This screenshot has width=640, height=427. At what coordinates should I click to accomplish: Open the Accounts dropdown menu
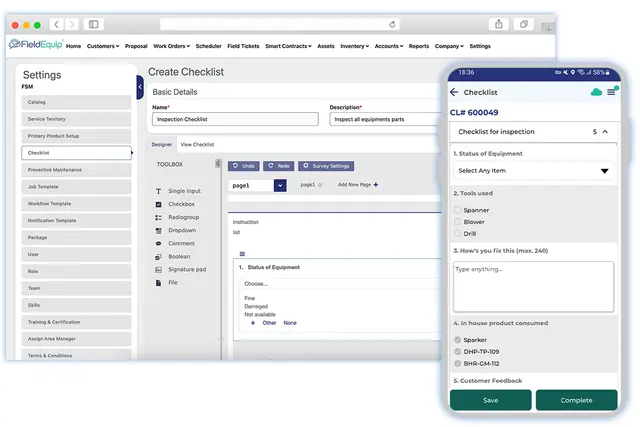click(389, 46)
